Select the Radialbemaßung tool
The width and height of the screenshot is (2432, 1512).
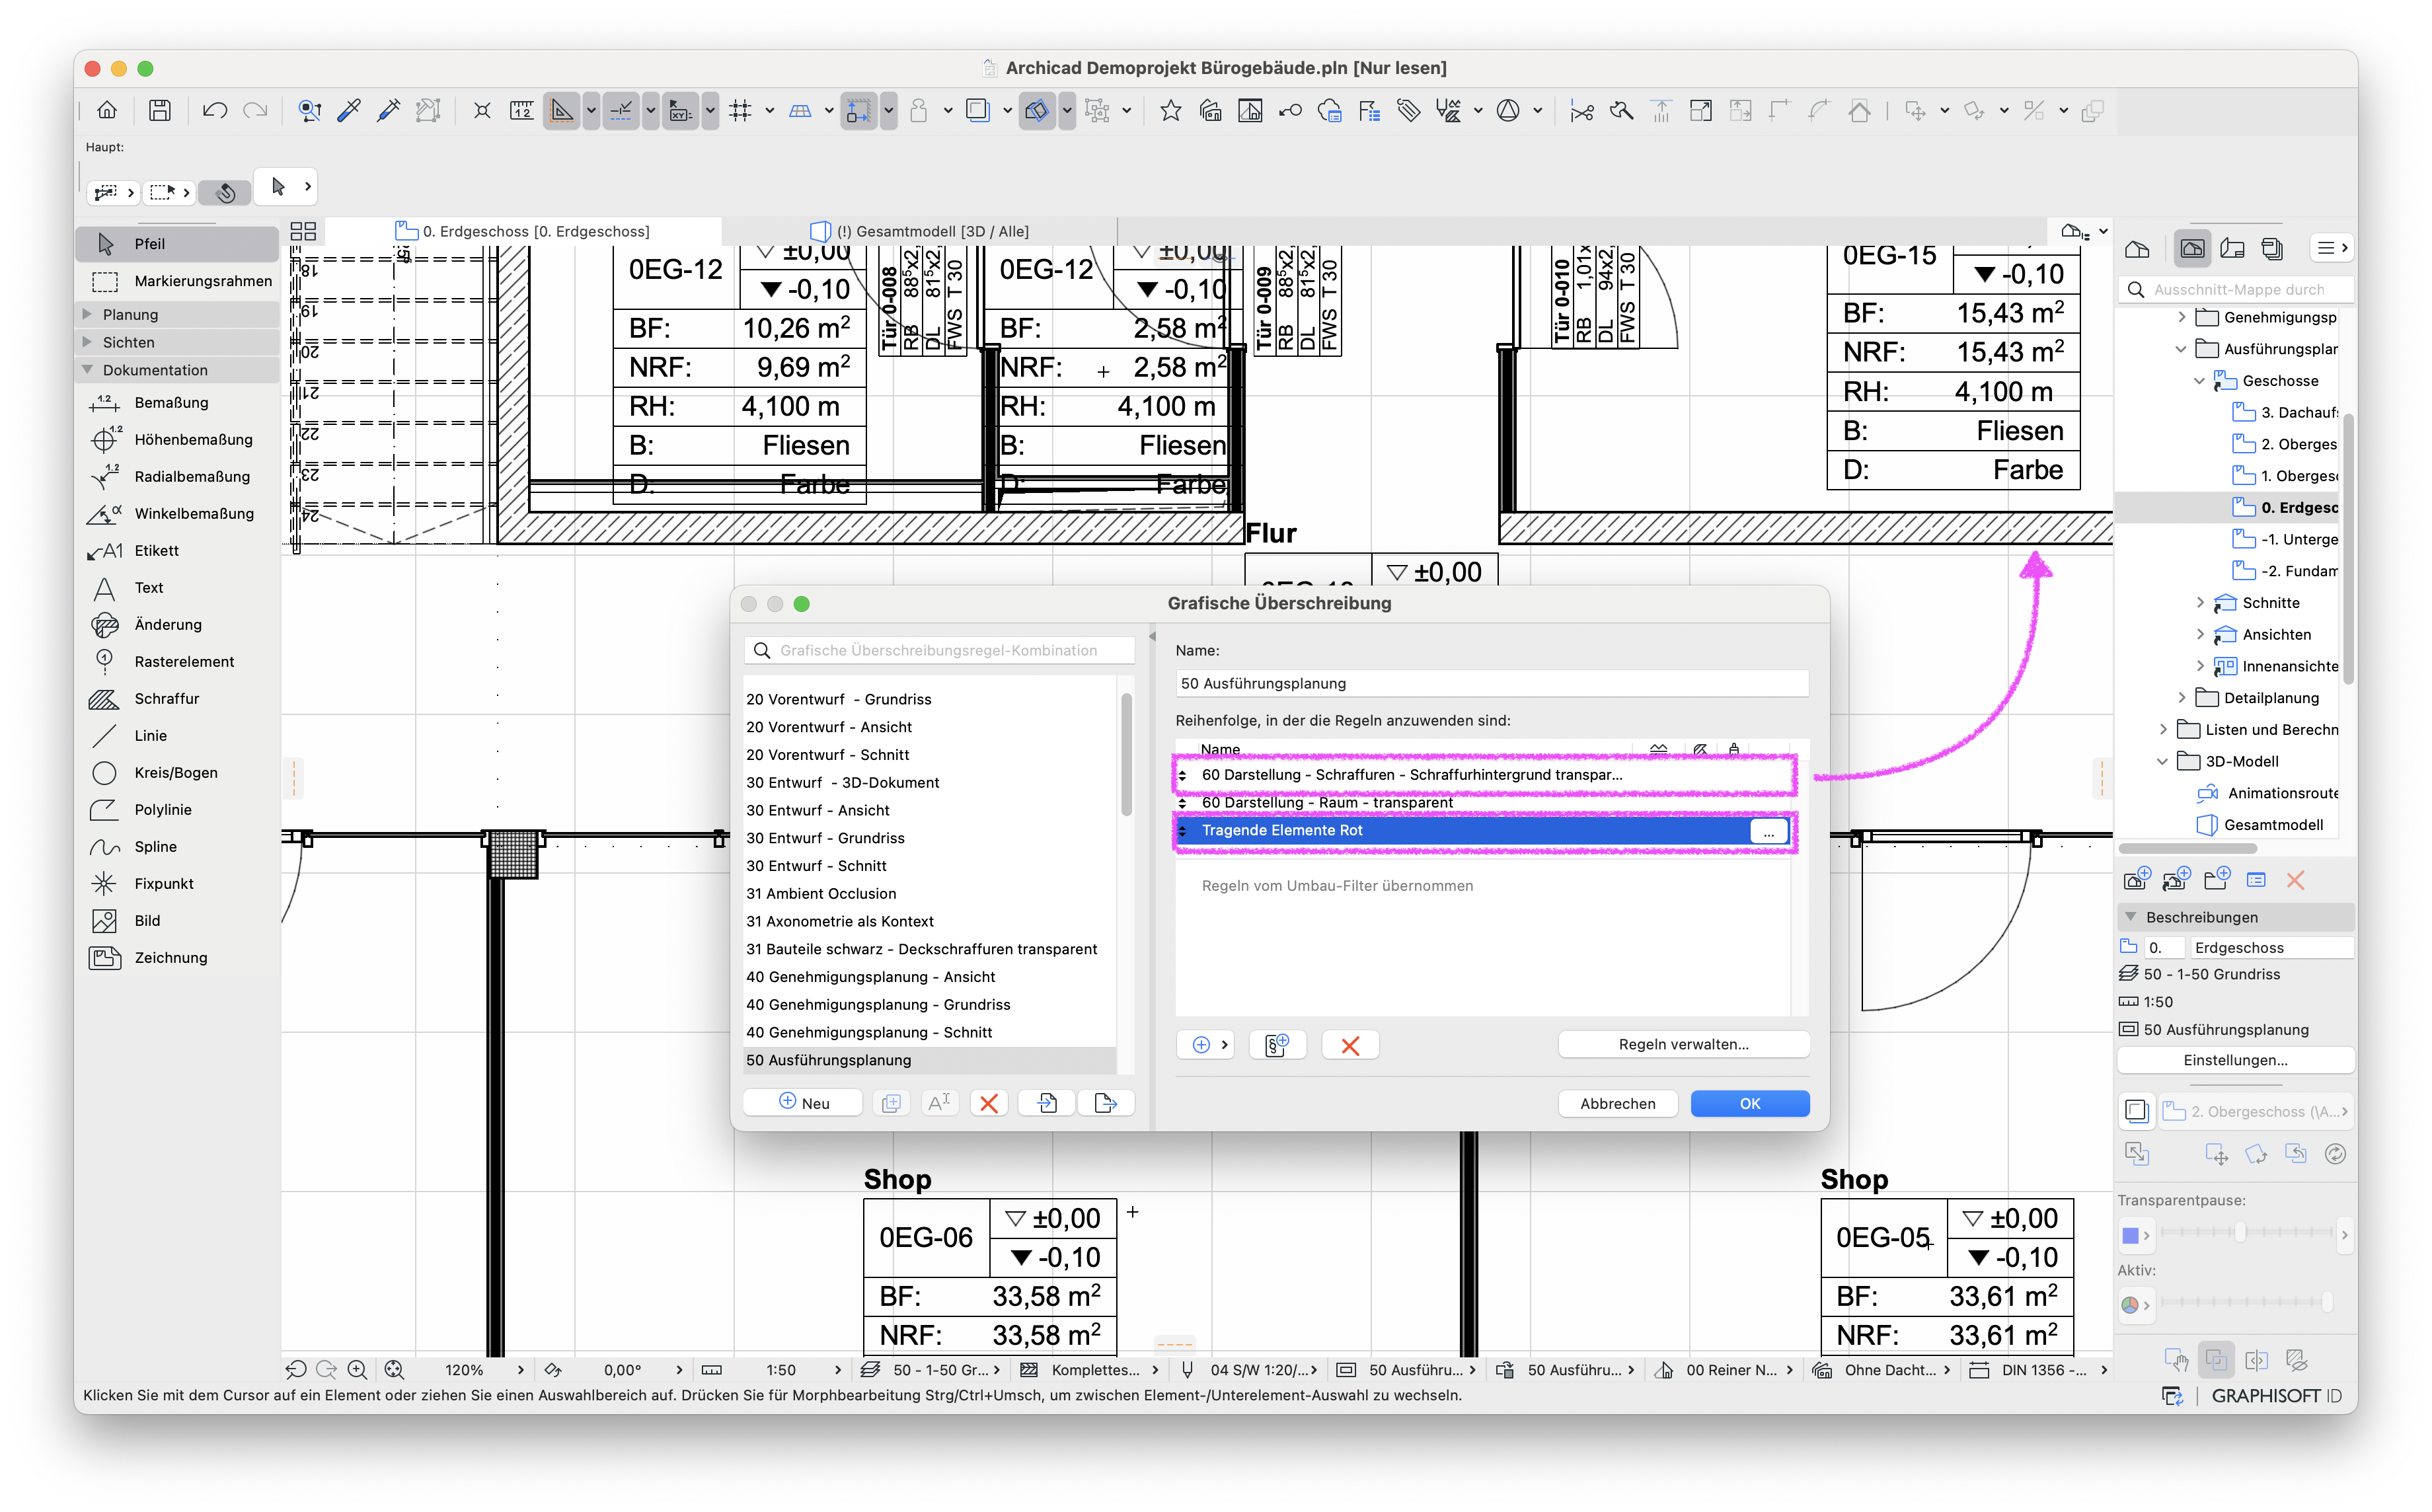pos(177,476)
